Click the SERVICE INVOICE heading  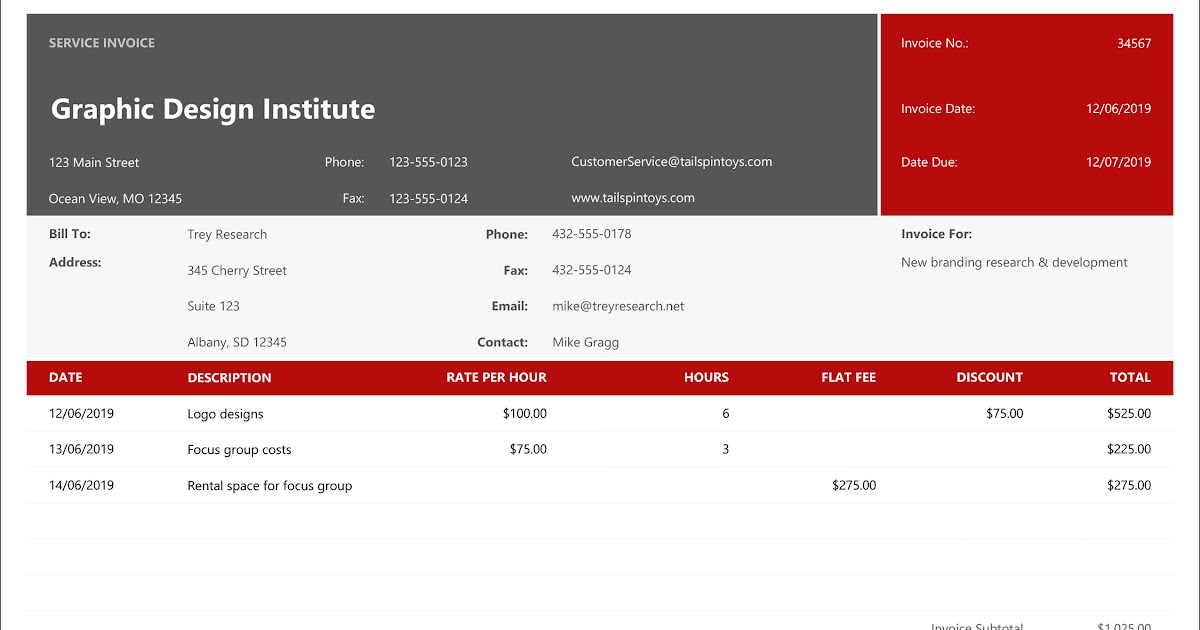[x=102, y=43]
